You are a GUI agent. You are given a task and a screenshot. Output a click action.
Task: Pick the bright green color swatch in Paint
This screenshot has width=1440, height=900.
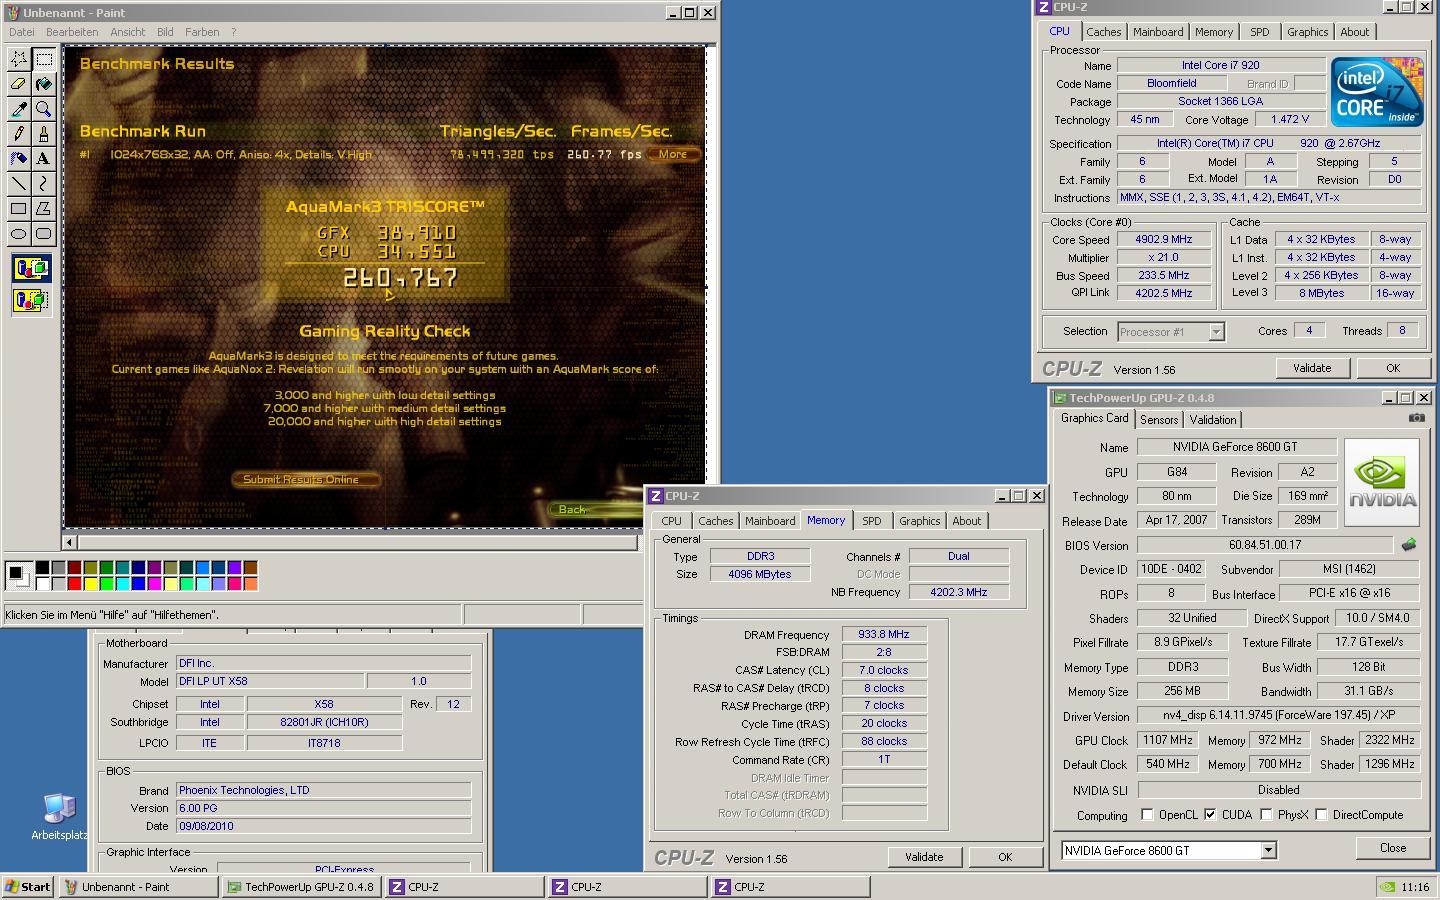(x=106, y=584)
